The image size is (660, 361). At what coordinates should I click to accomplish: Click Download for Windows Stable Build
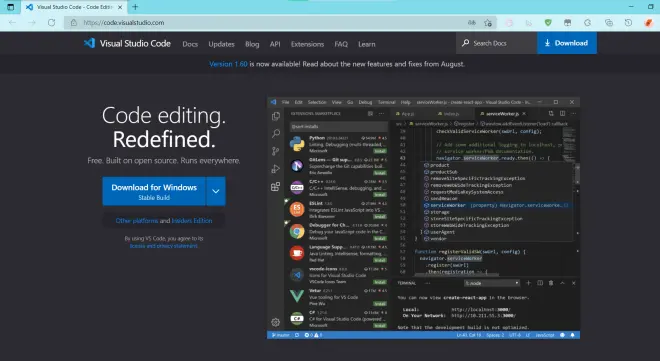[154, 191]
